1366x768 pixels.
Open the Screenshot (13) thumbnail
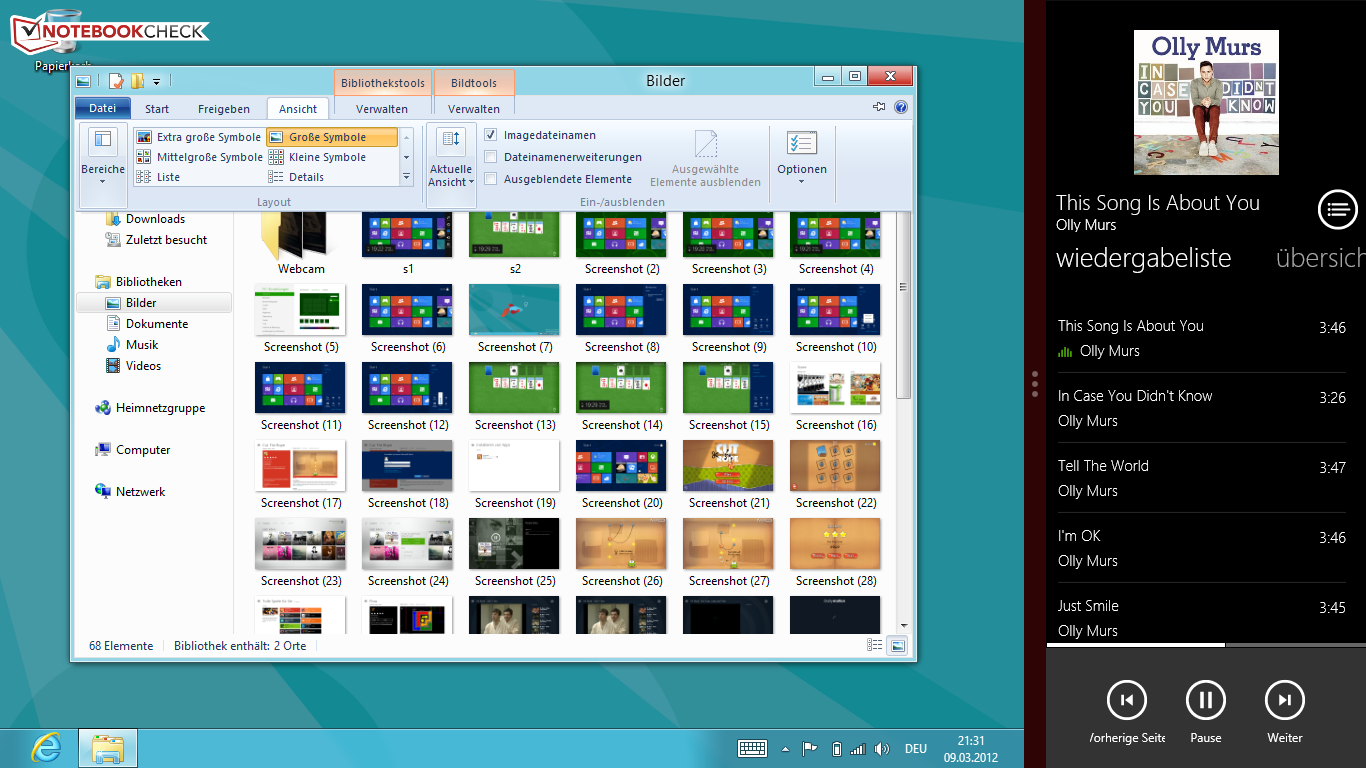coord(515,388)
